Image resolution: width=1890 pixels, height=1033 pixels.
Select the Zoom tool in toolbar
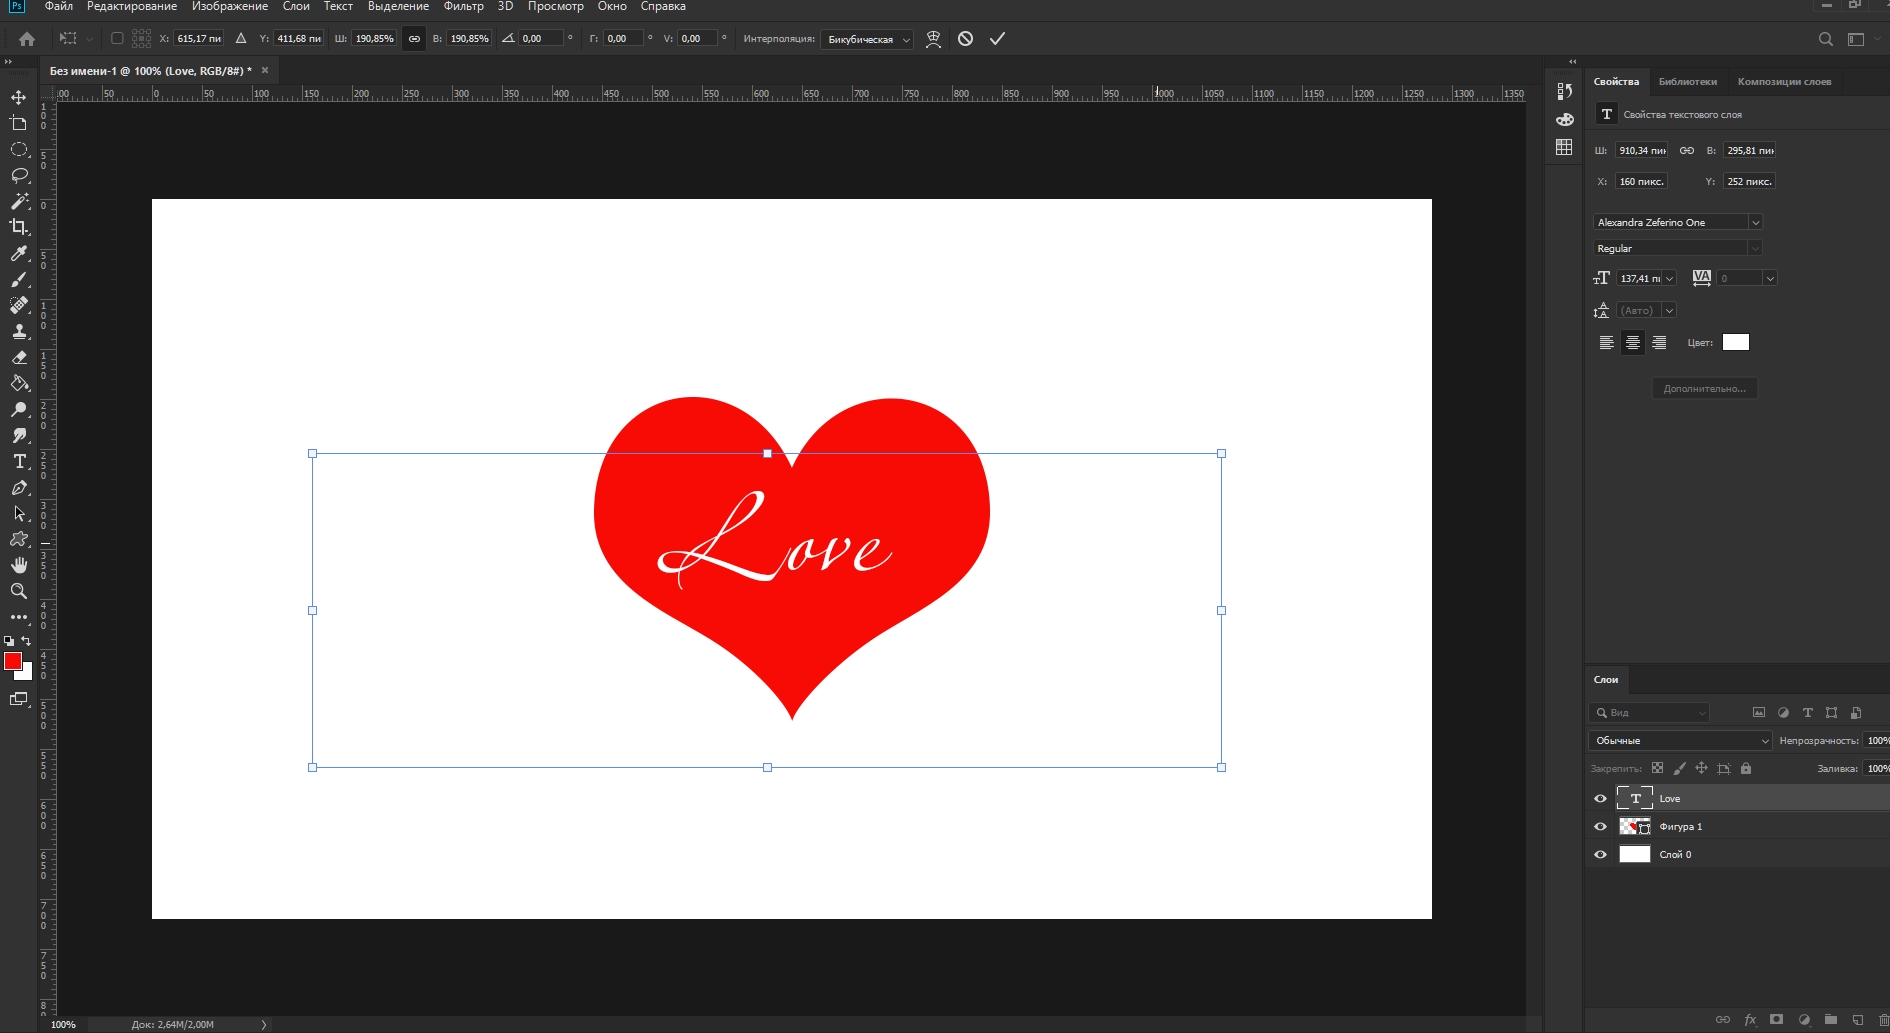coord(18,591)
